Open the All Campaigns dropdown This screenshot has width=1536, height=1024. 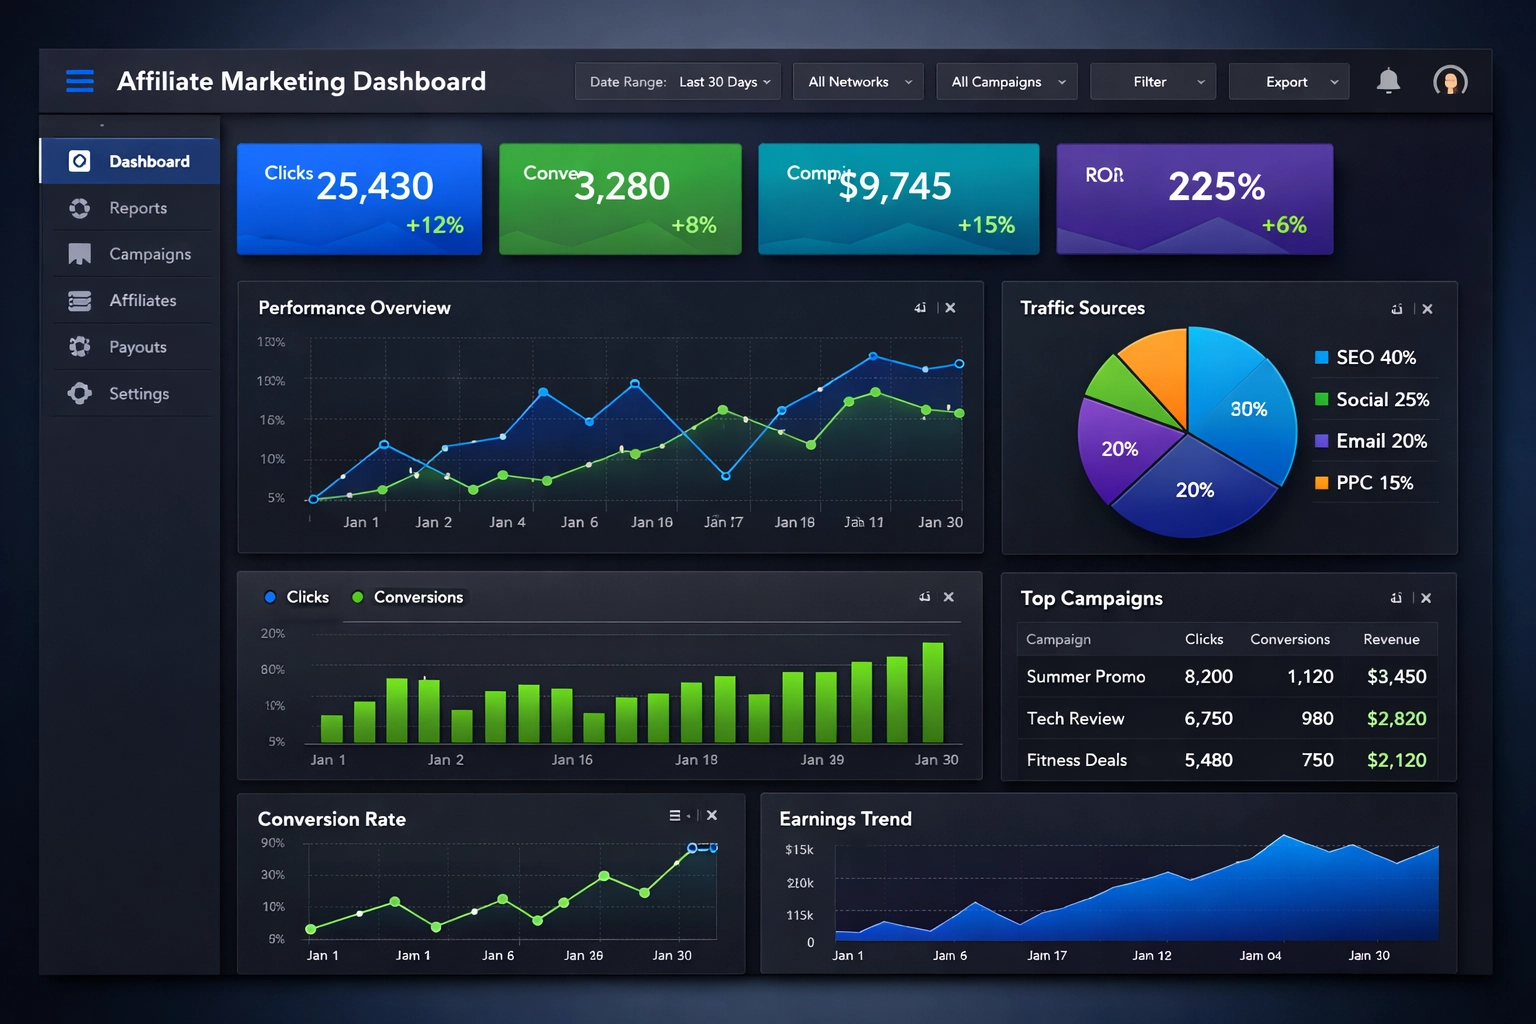(1006, 82)
